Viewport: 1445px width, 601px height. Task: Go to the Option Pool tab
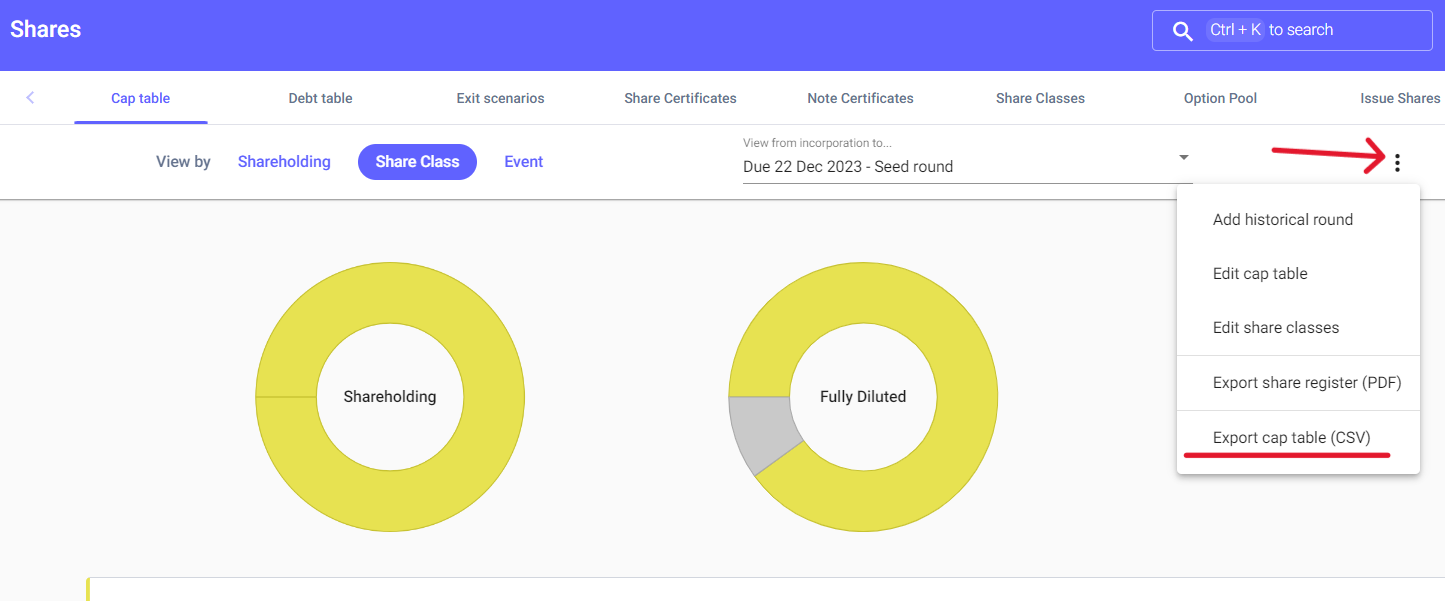click(x=1220, y=98)
